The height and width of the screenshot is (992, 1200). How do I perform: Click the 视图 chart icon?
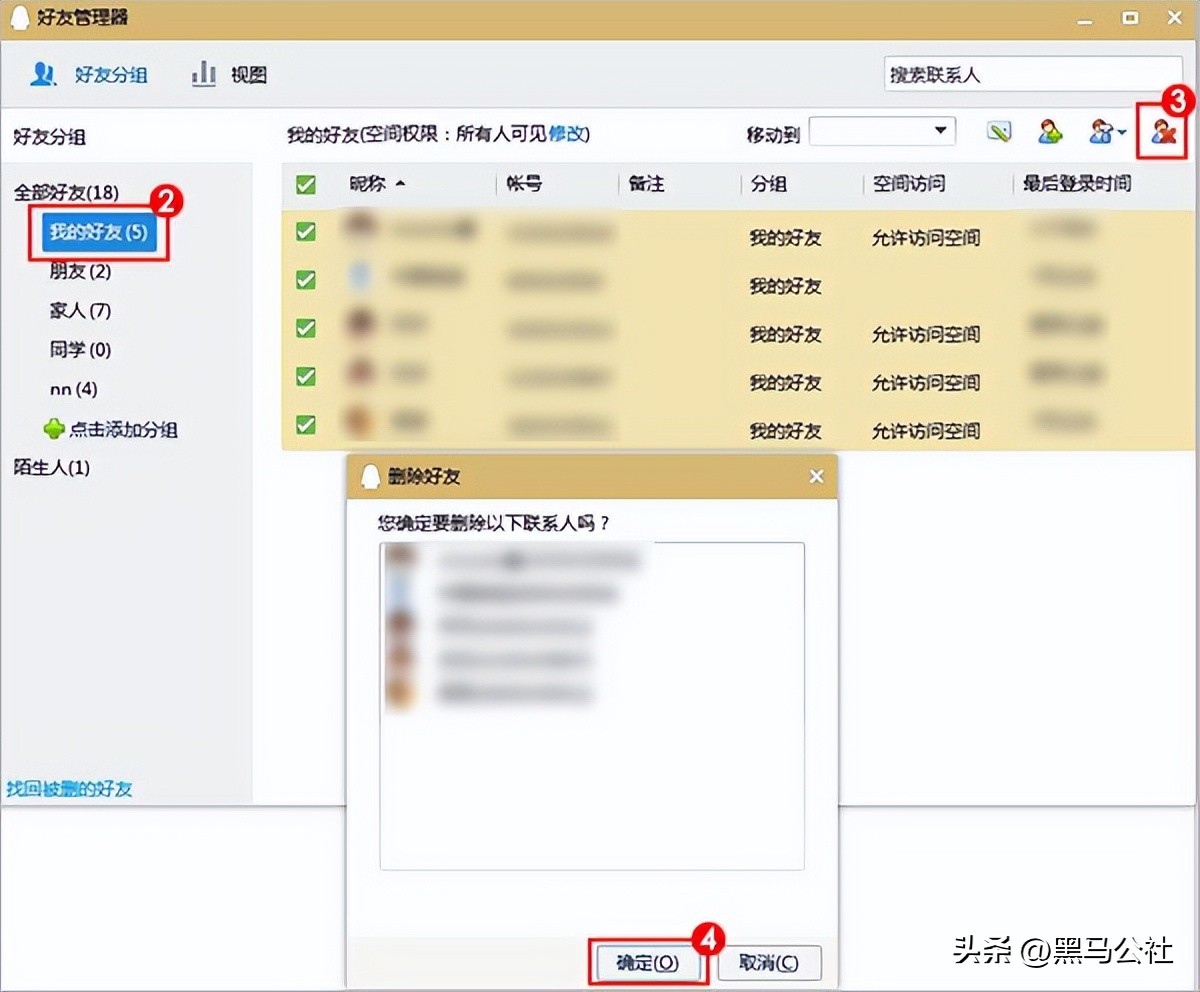tap(203, 73)
